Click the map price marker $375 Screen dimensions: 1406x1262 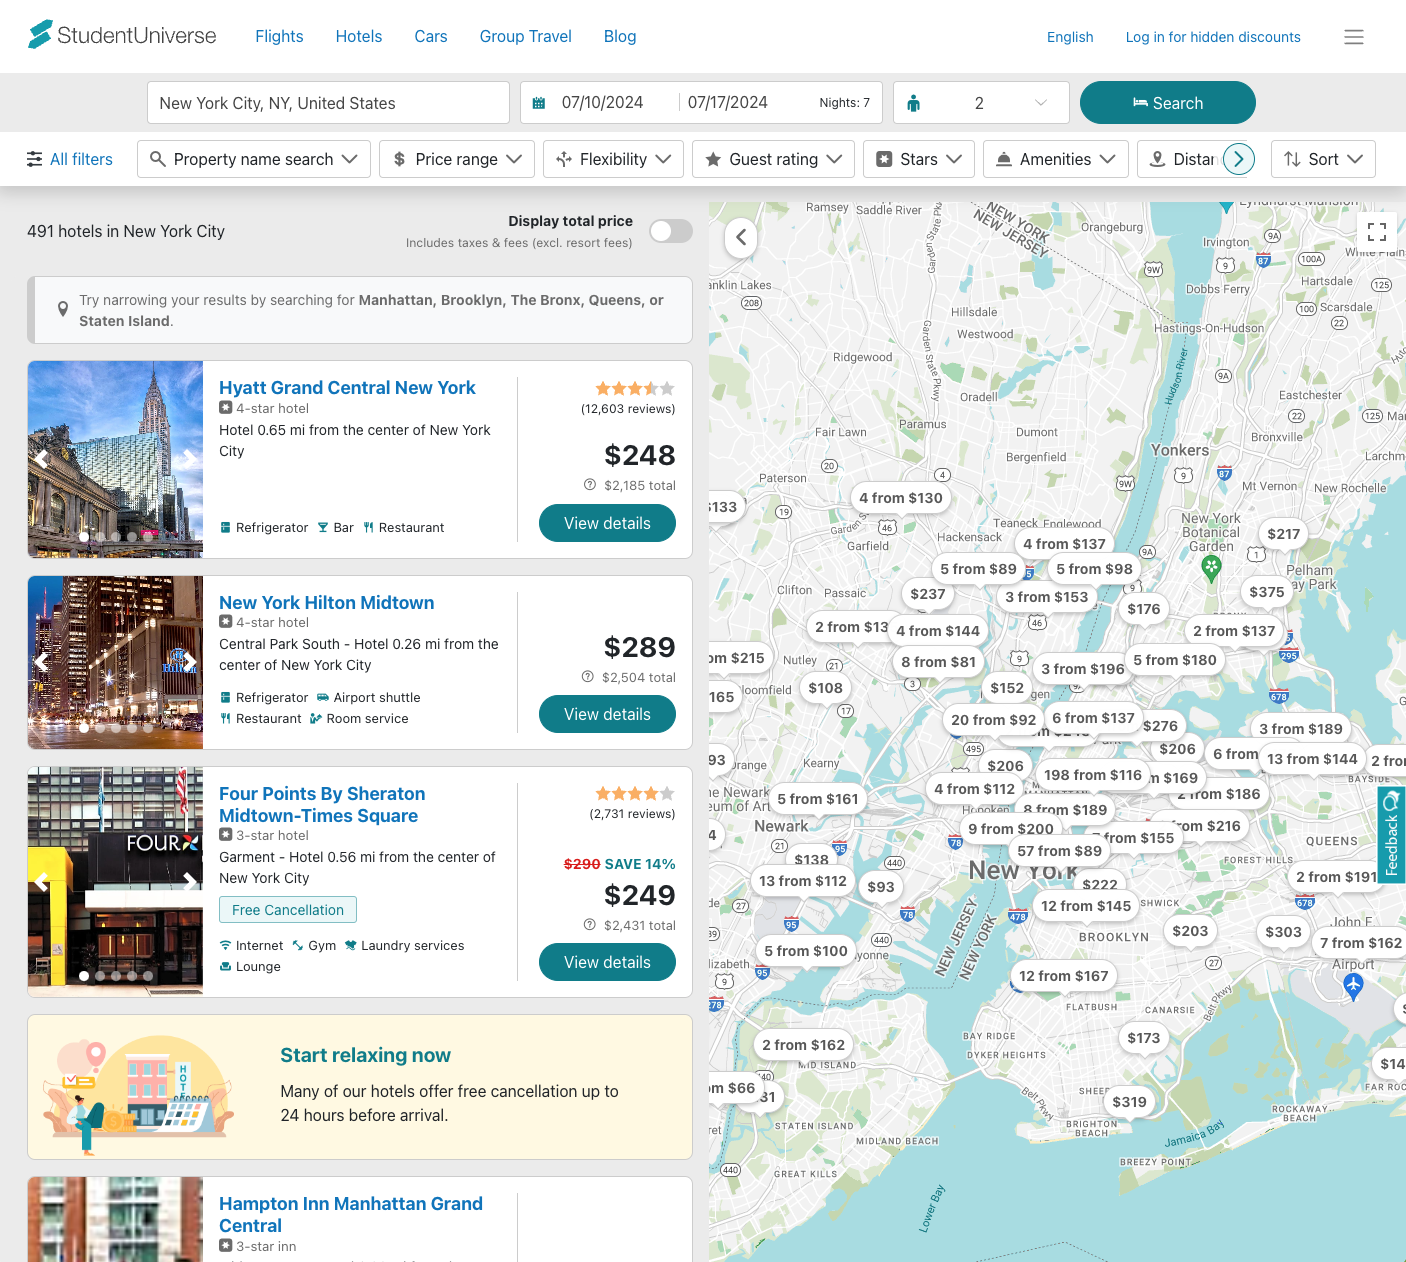(1267, 592)
